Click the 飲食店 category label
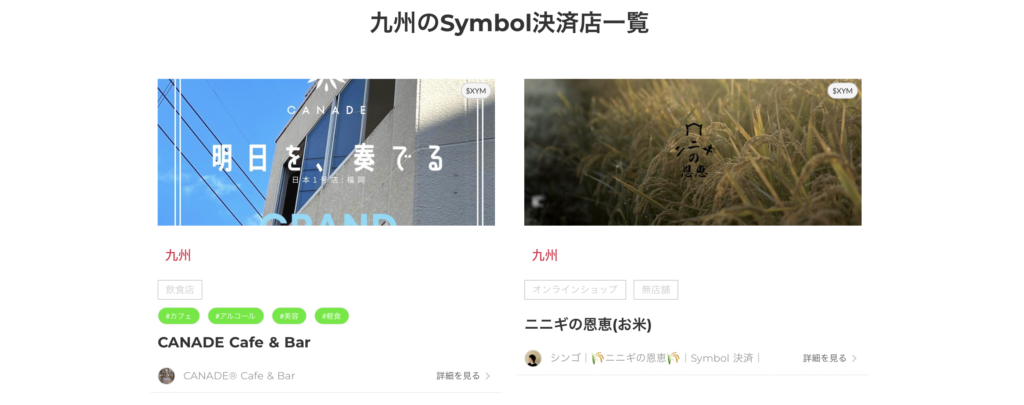This screenshot has height=405, width=1024. point(180,290)
